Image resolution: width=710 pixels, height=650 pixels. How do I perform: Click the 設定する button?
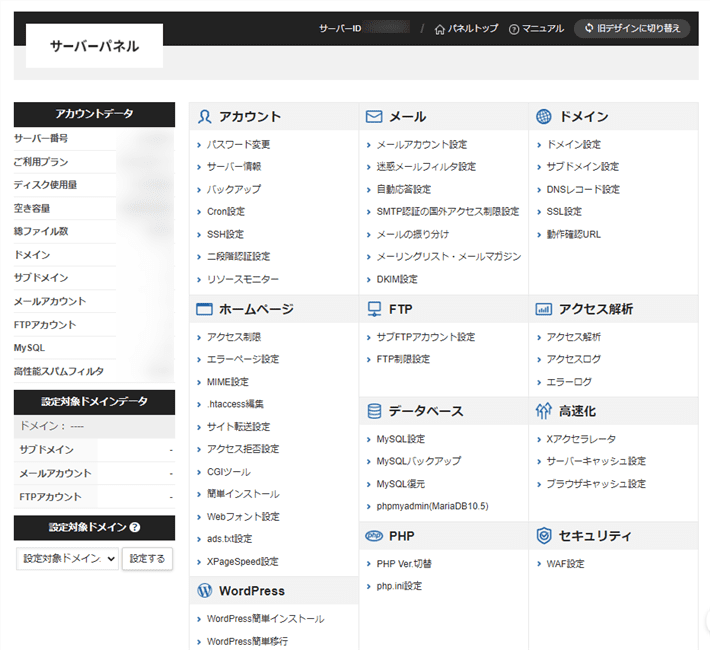tap(147, 559)
